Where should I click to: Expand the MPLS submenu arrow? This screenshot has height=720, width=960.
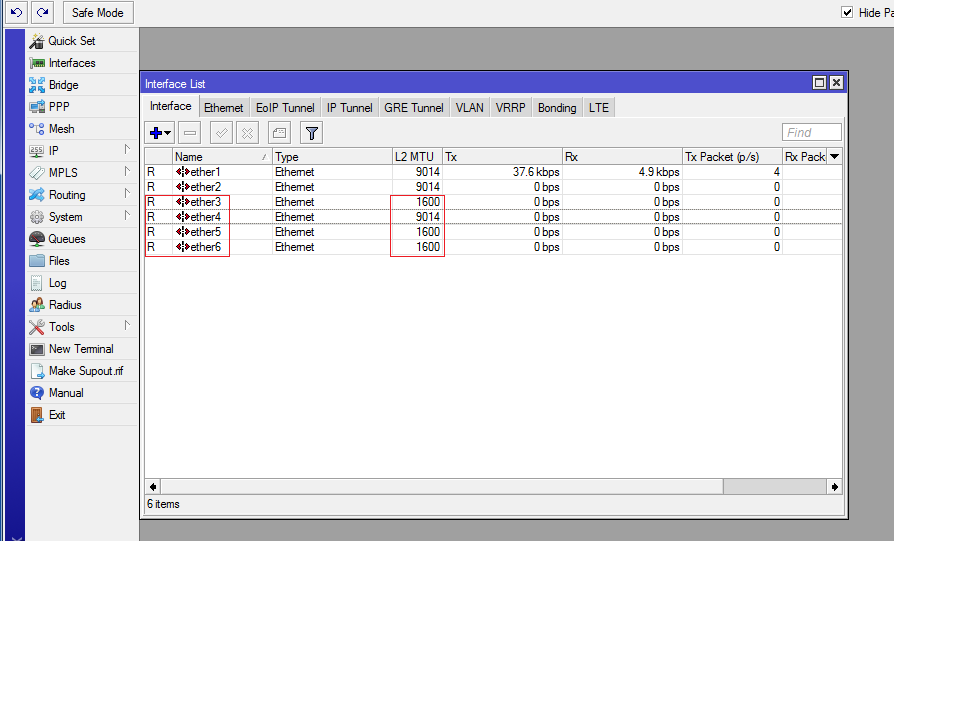(127, 171)
